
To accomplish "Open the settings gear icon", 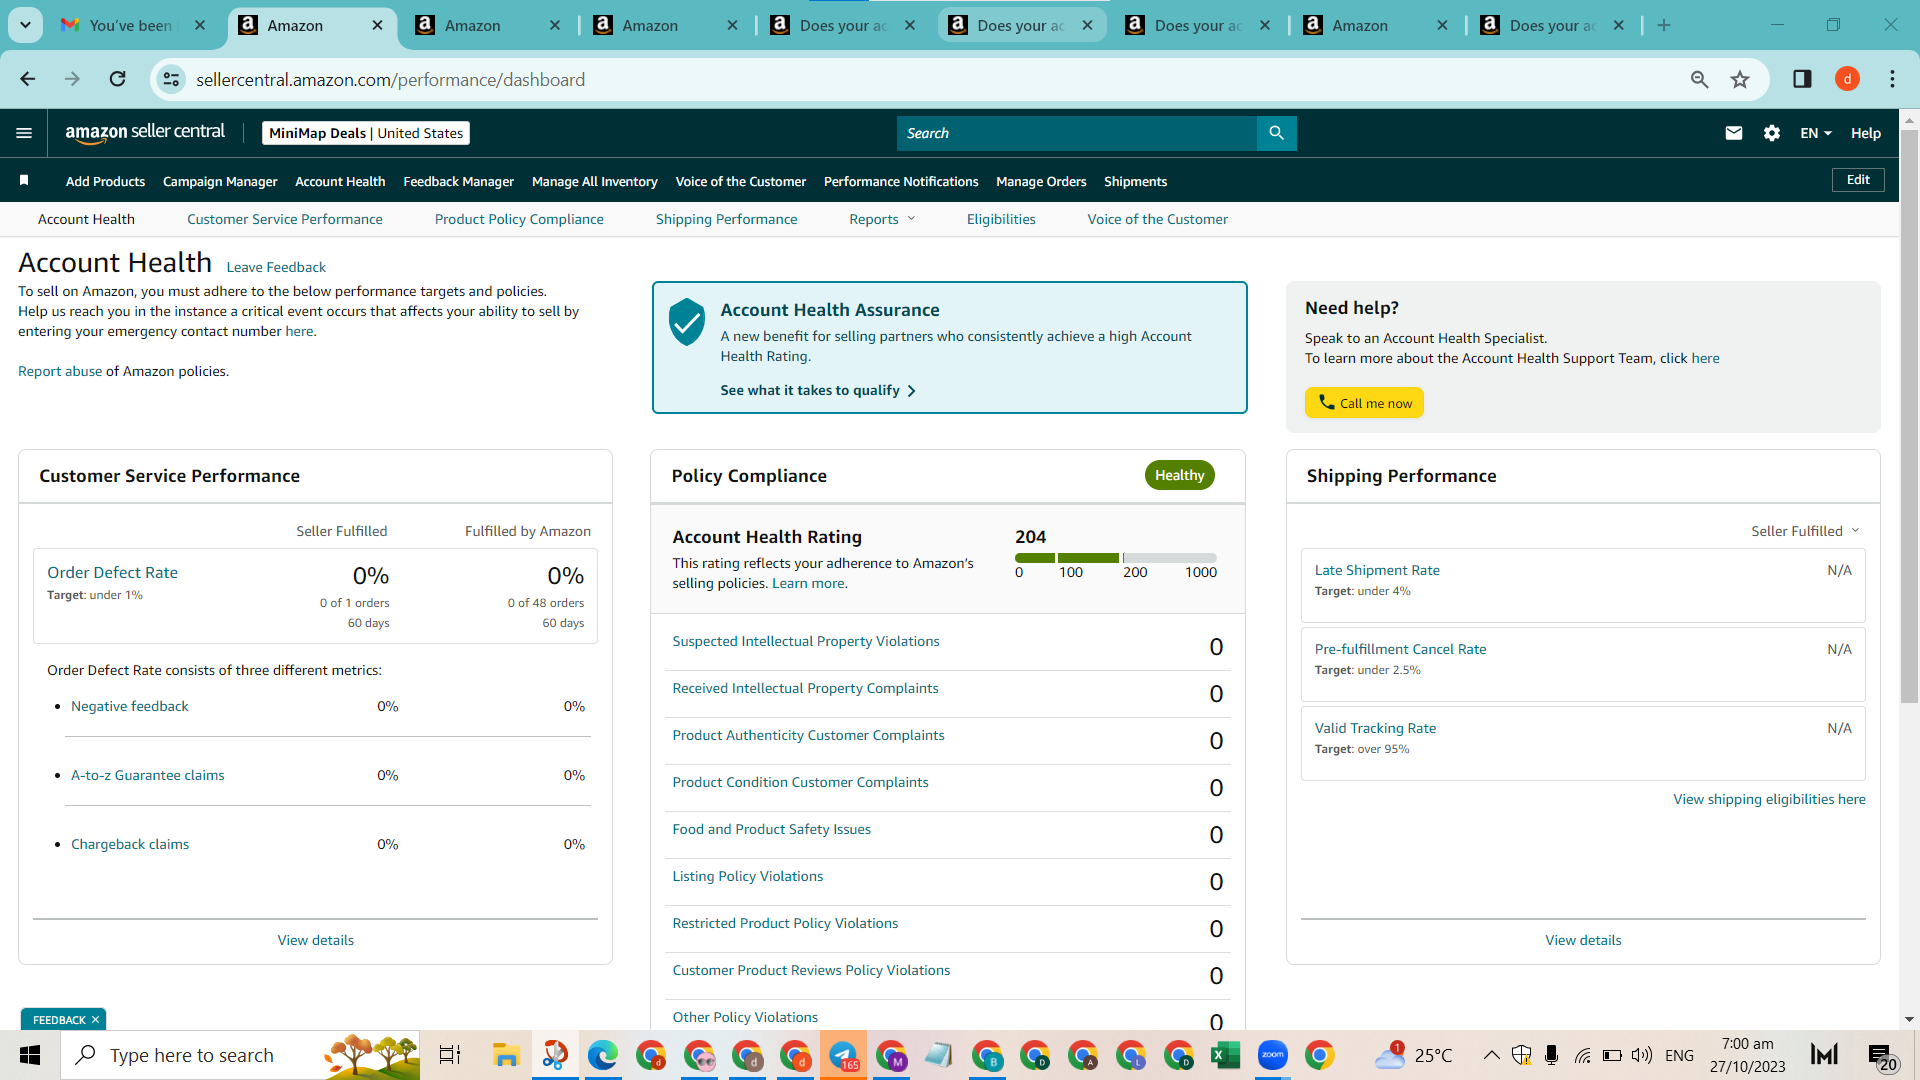I will [1772, 133].
